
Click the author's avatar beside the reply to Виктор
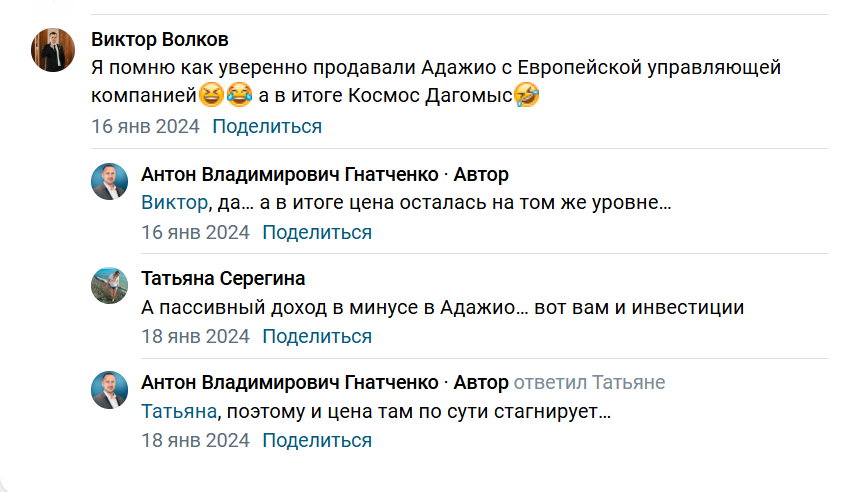tap(110, 181)
